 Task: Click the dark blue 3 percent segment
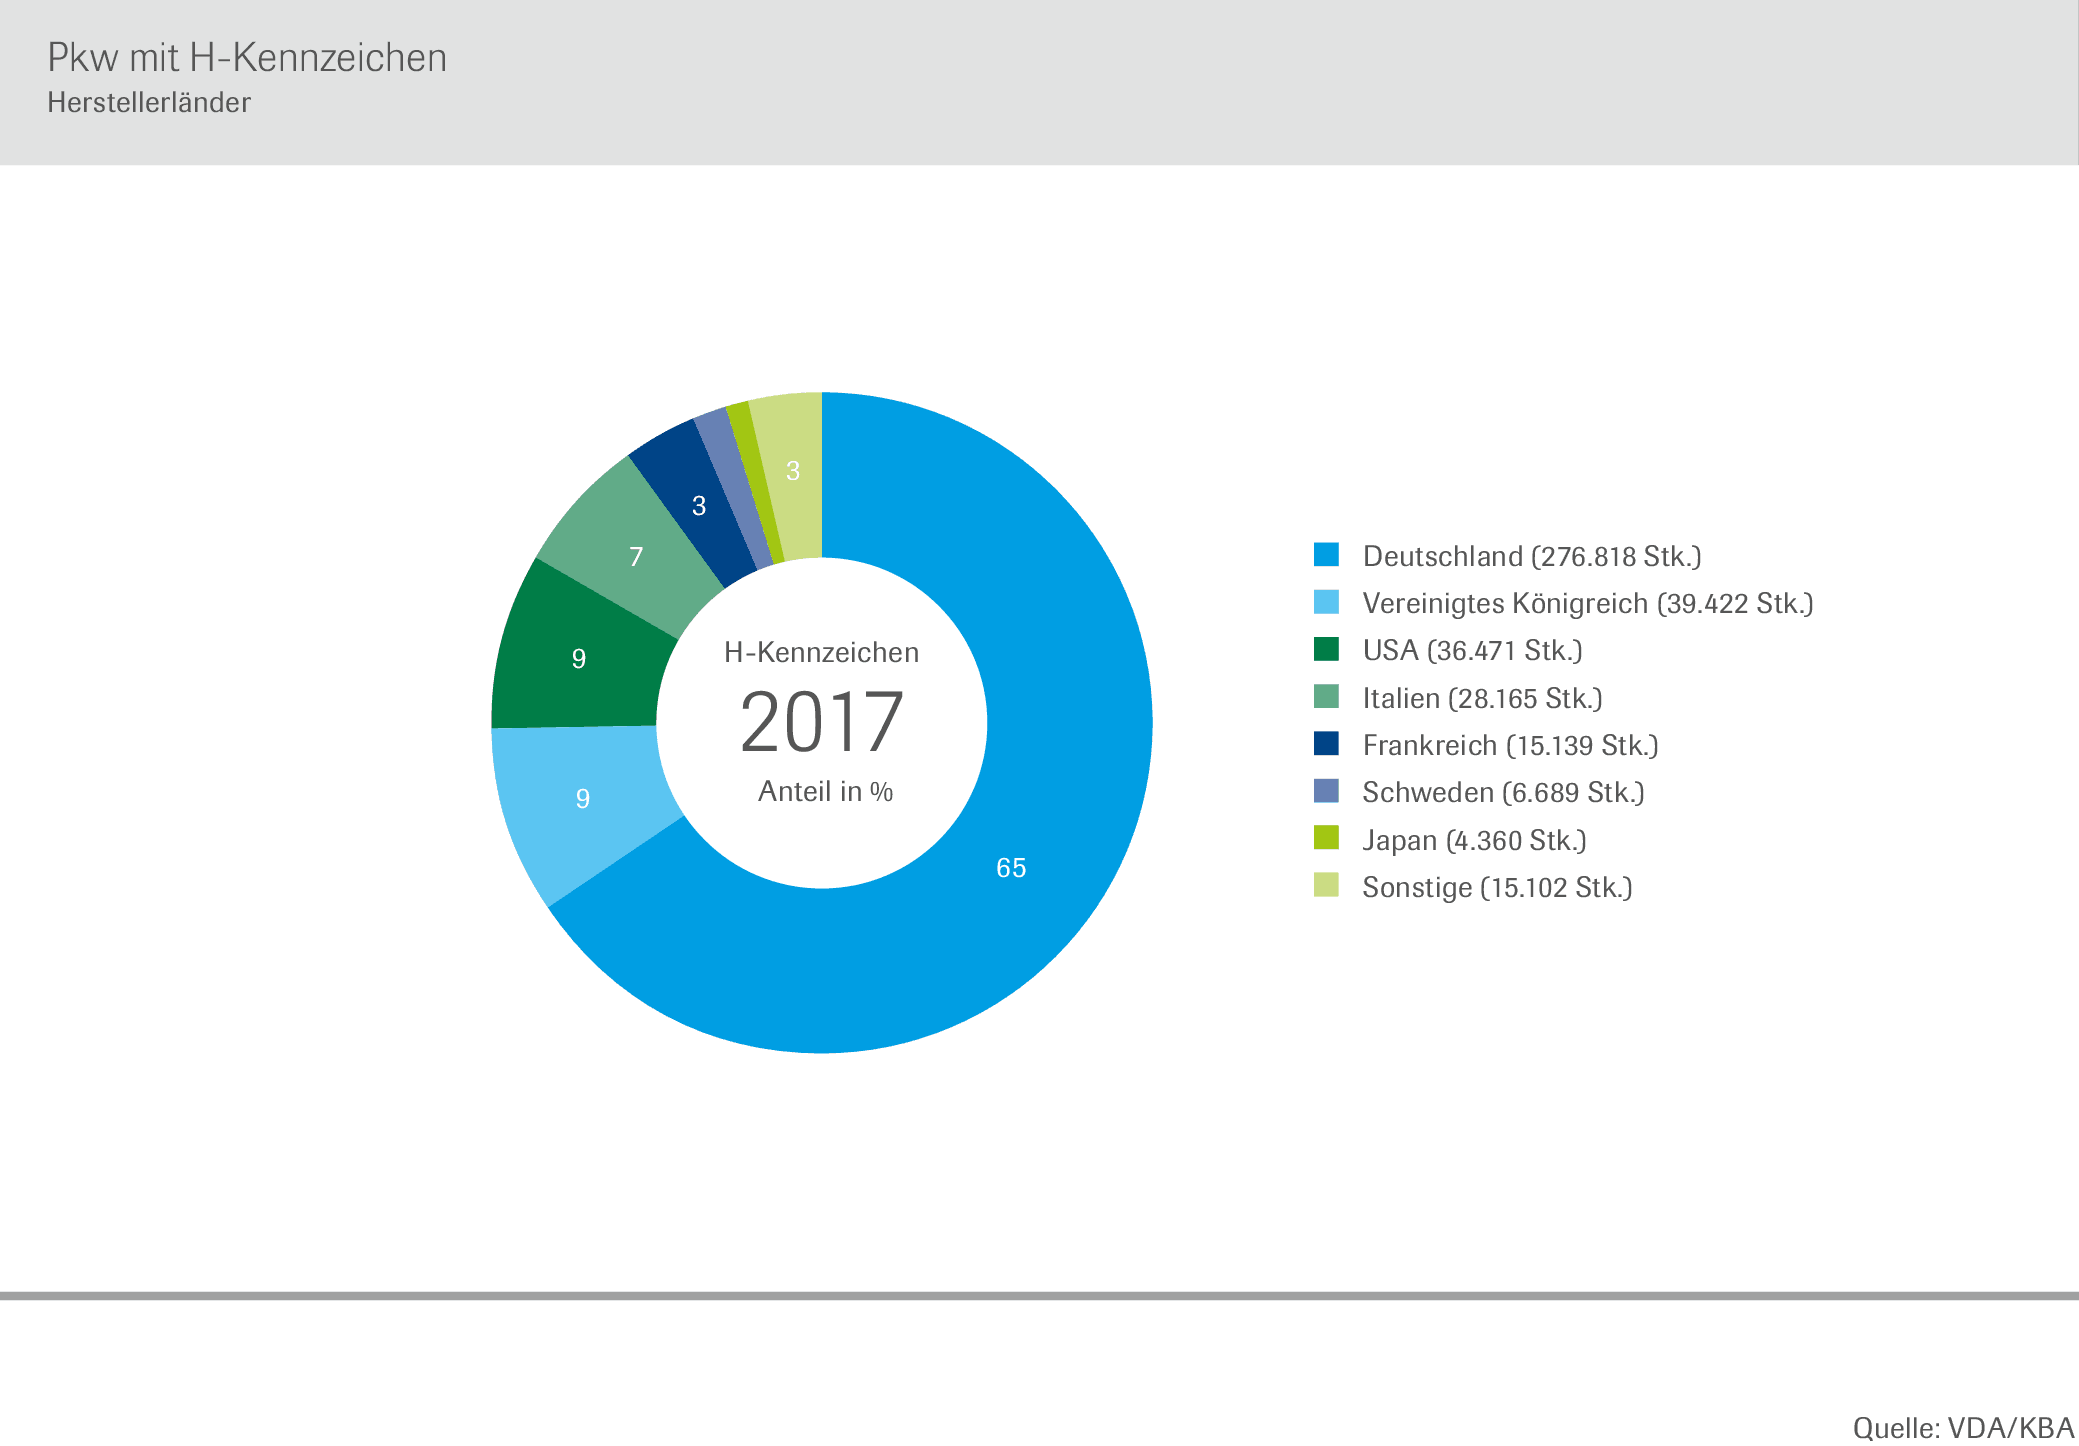(x=699, y=505)
